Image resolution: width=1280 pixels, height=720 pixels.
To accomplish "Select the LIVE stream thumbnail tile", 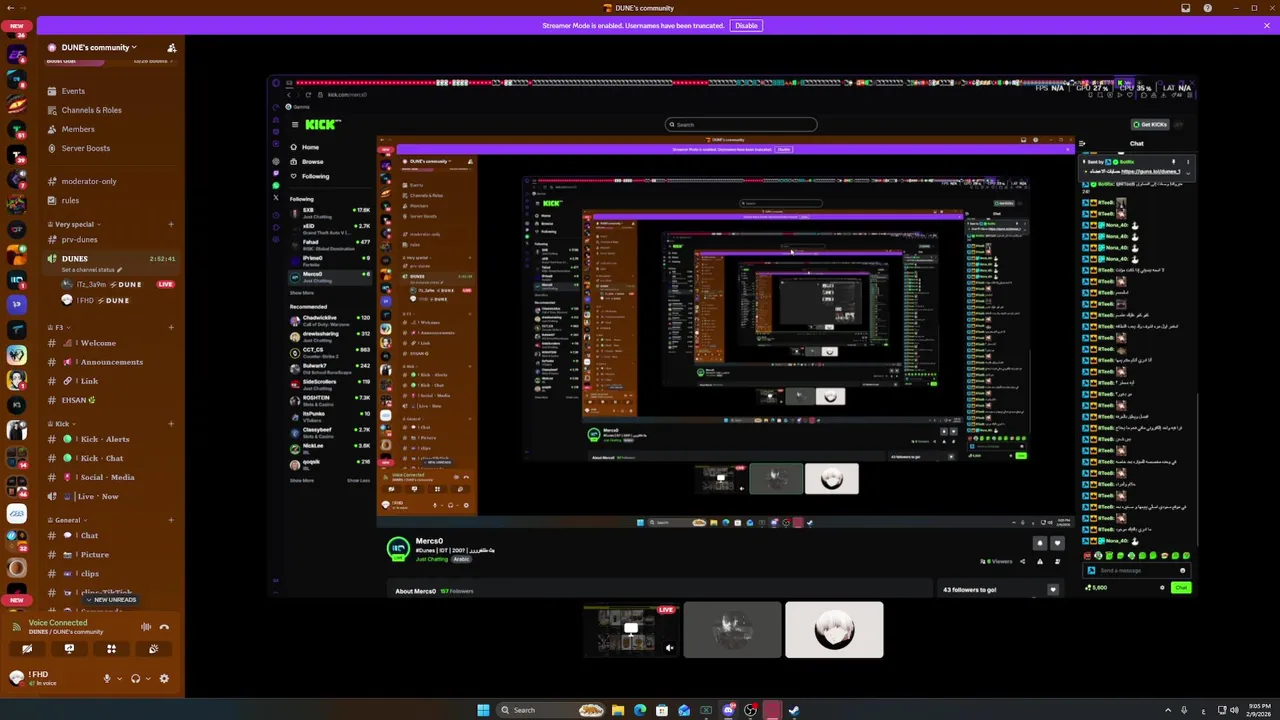I will click(631, 630).
